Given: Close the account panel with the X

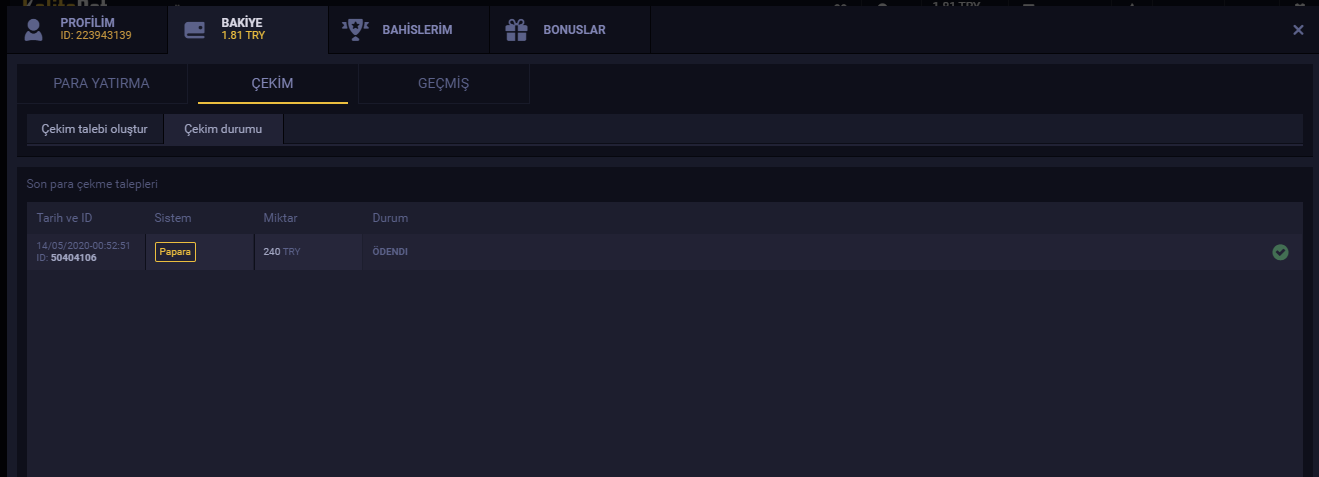Looking at the screenshot, I should click(x=1298, y=30).
